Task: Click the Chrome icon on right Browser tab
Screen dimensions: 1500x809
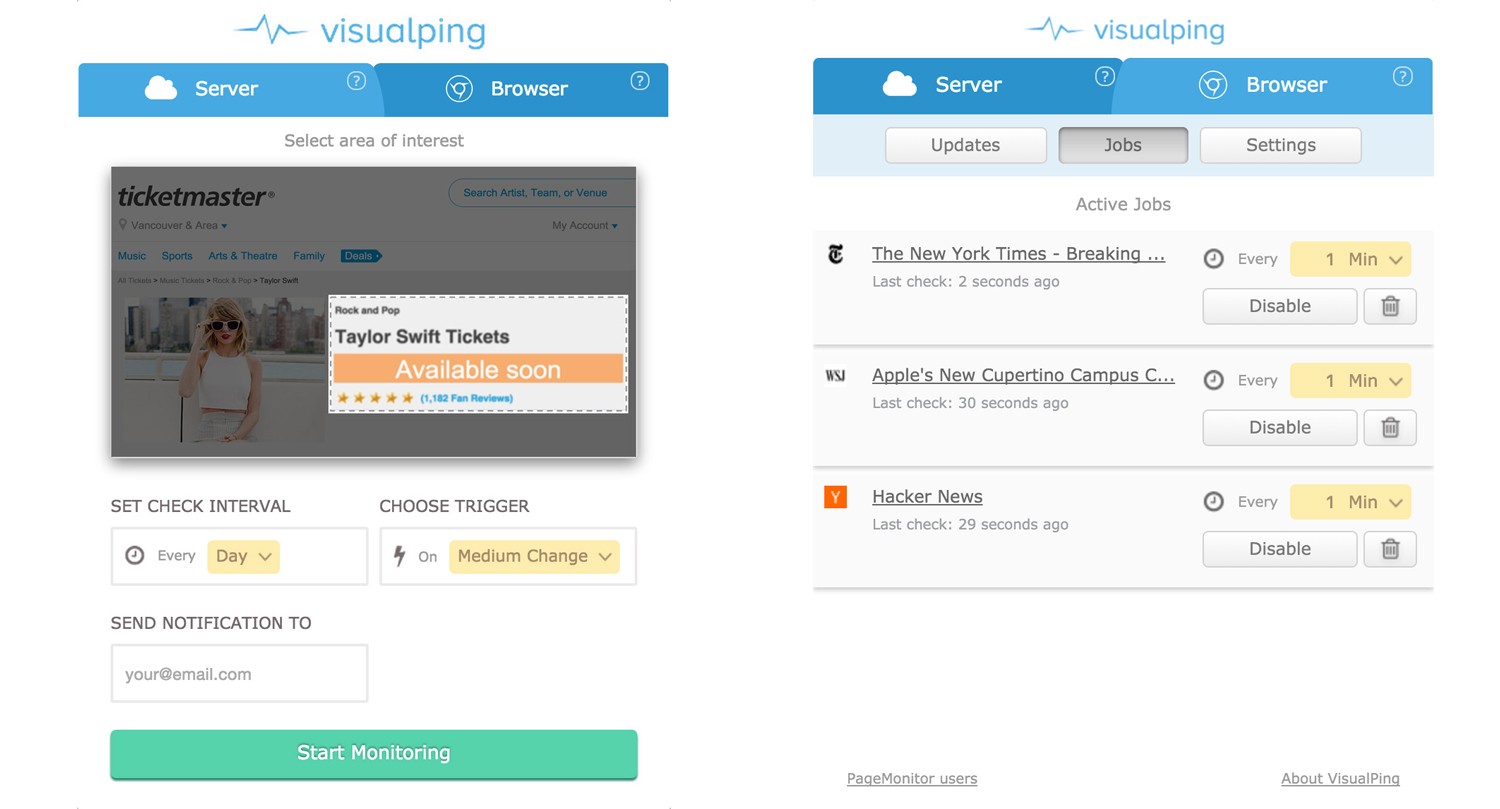Action: point(1213,85)
